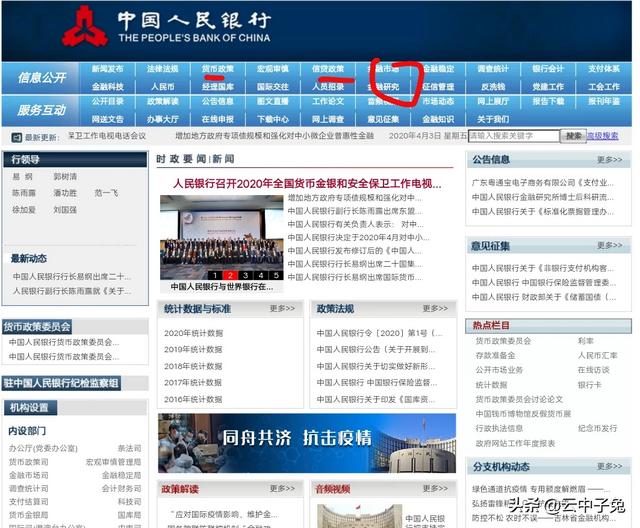Open 在线申报 in the service navigation
The image size is (640, 528).
(x=218, y=119)
